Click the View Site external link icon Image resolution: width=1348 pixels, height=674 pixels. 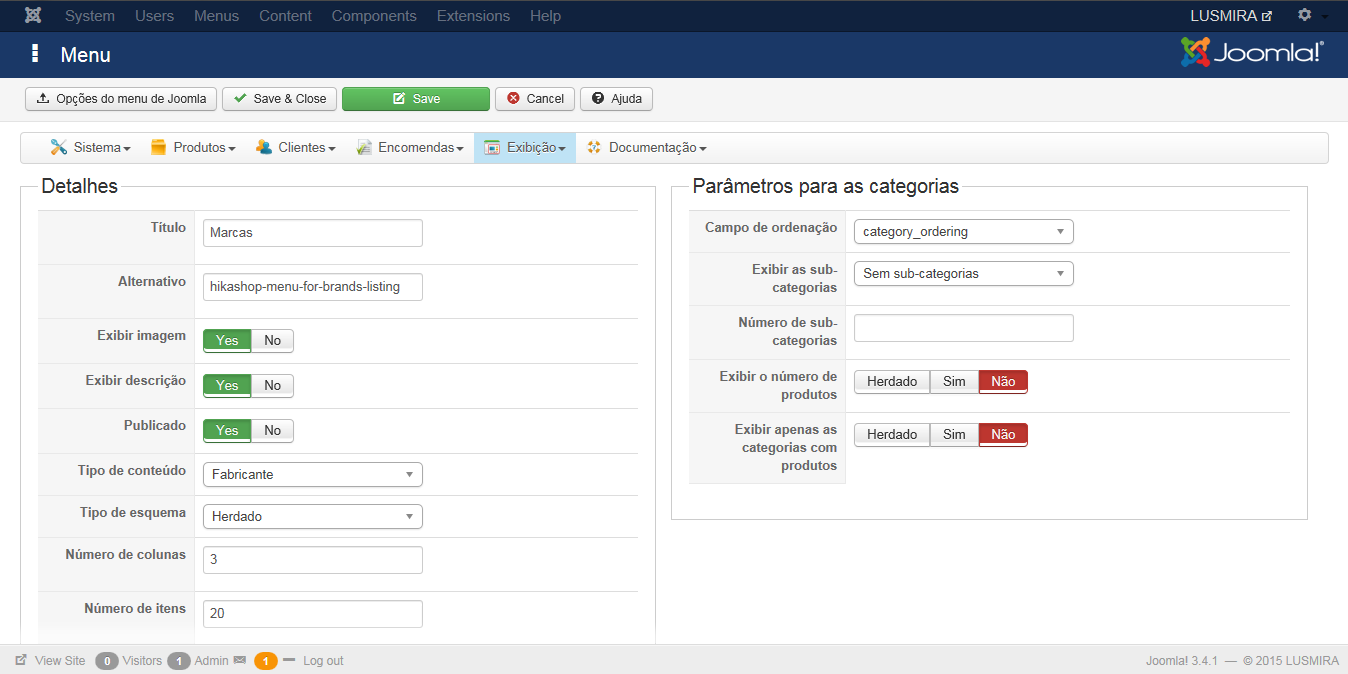[x=21, y=660]
